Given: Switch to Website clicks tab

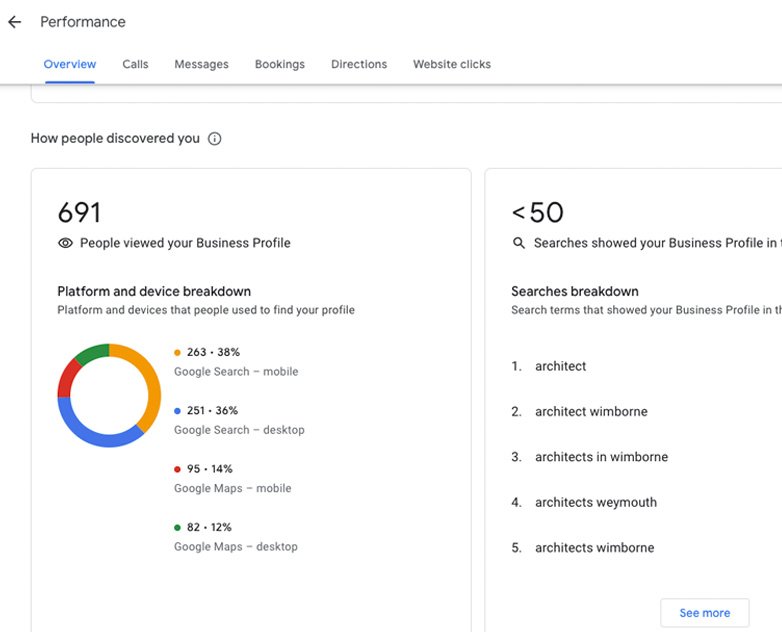Looking at the screenshot, I should coord(452,64).
